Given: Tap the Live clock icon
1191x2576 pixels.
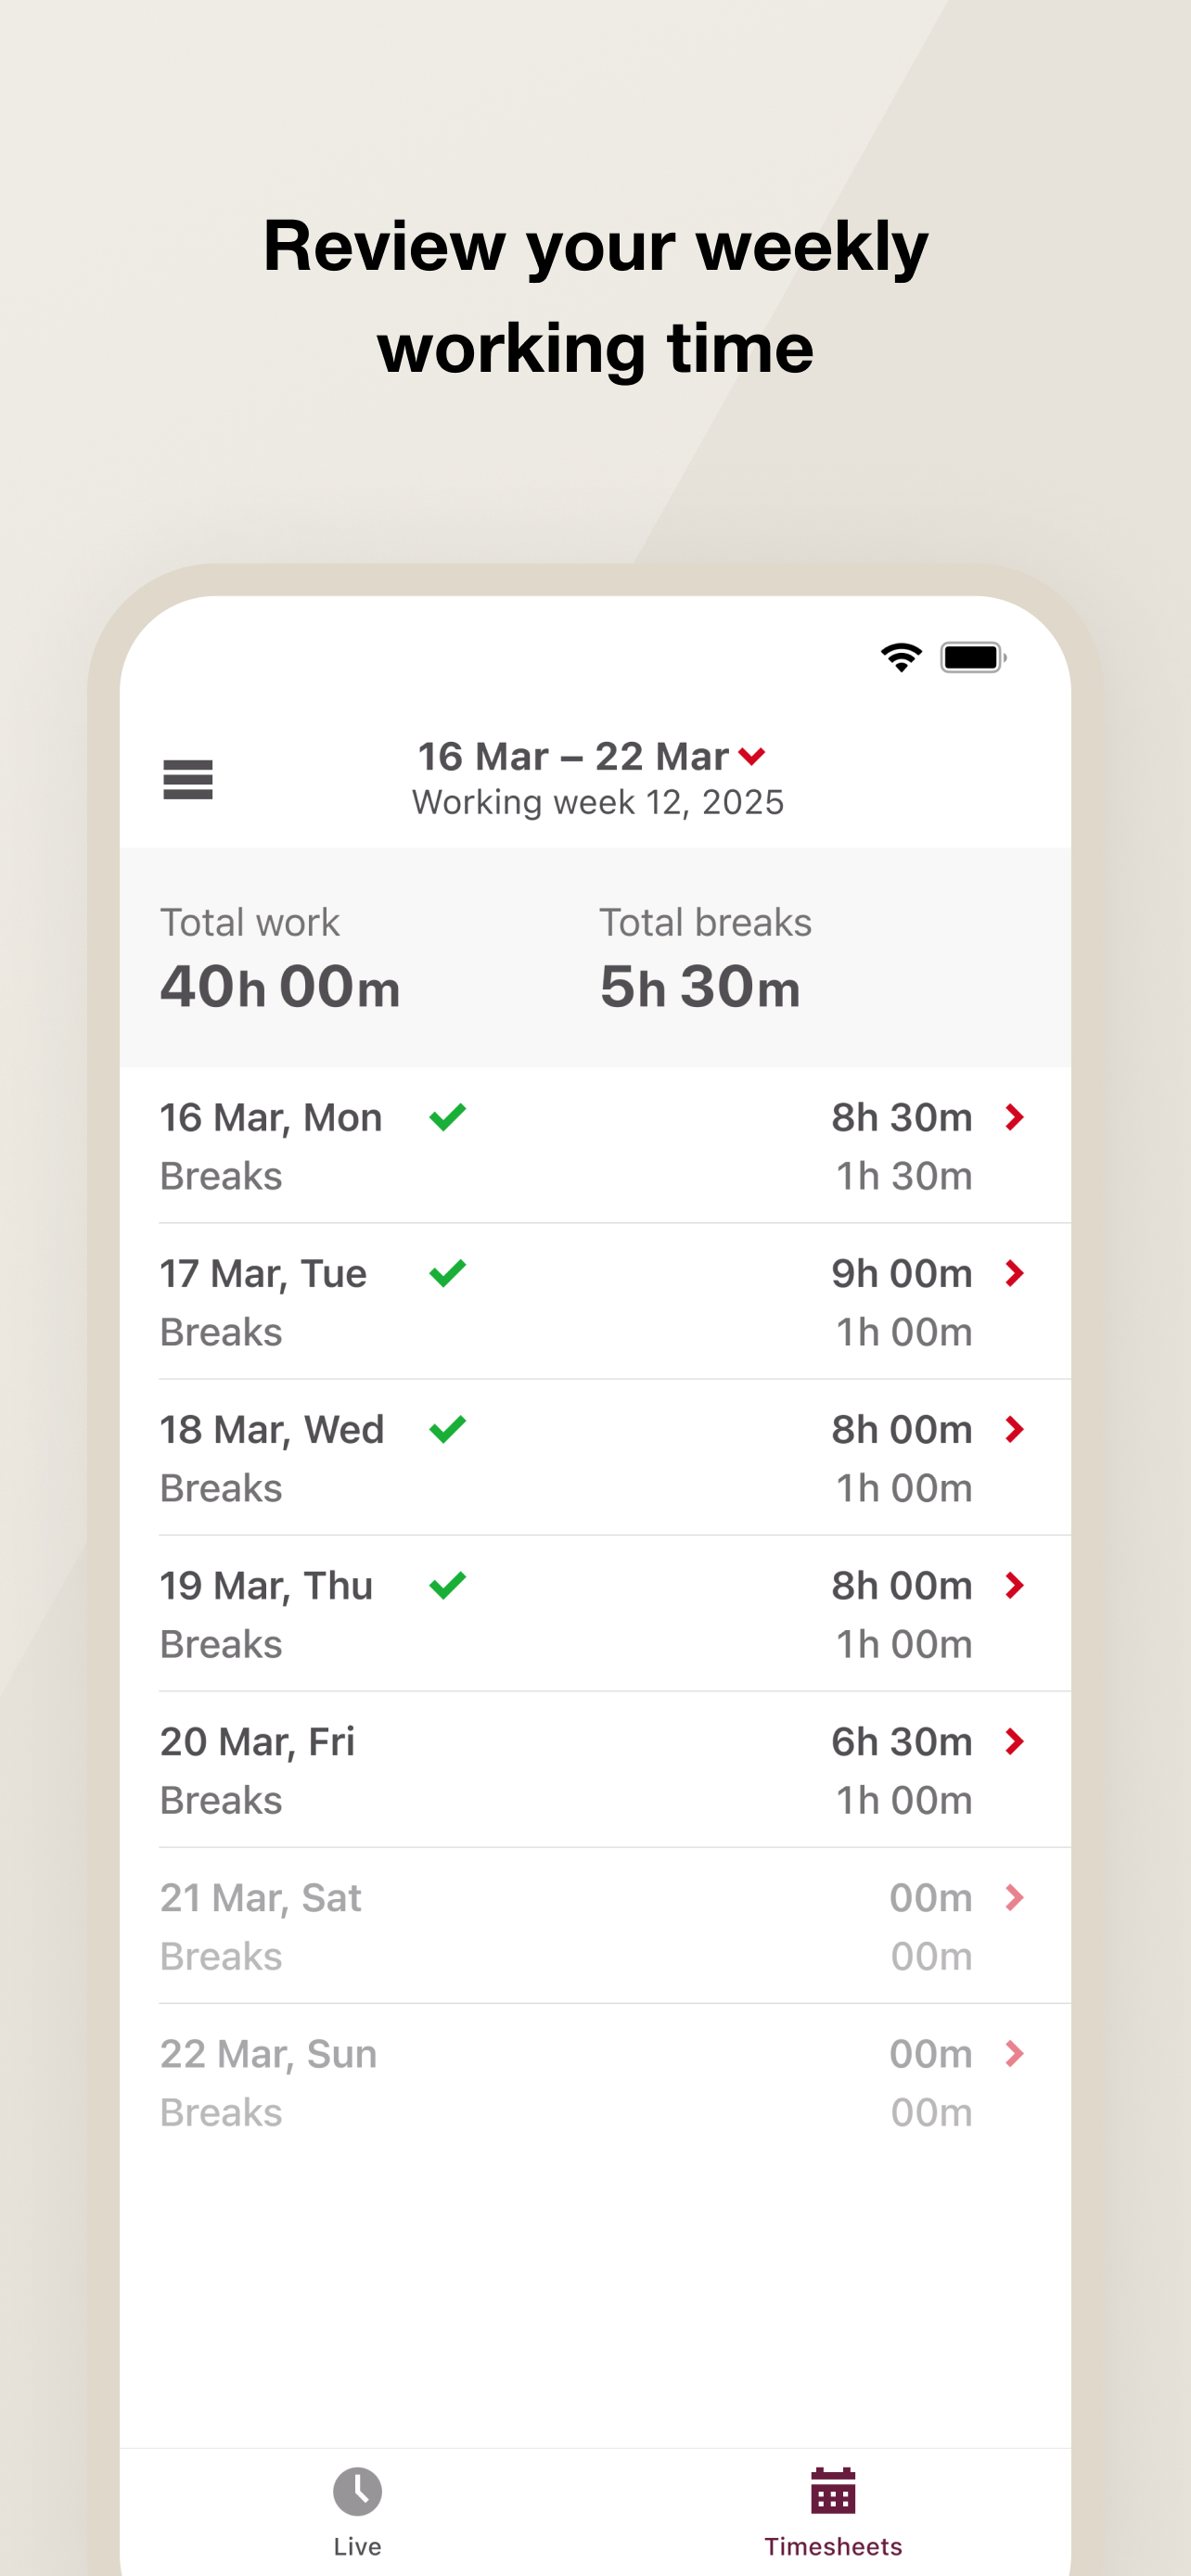Looking at the screenshot, I should tap(357, 2491).
